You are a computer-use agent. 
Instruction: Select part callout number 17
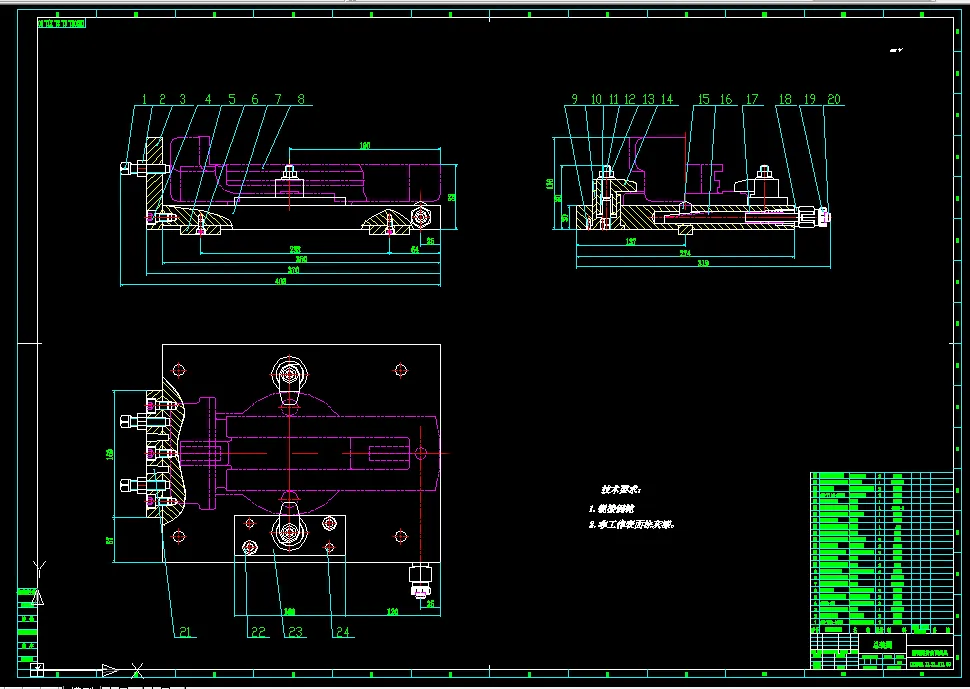point(752,99)
